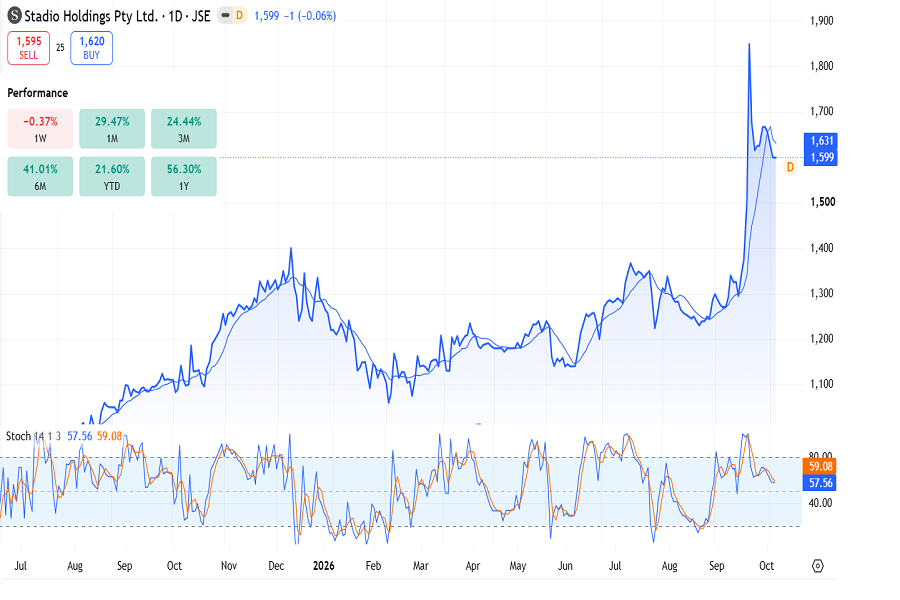This screenshot has height=600, width=900.
Task: Open the chart settings gear icon
Action: pyautogui.click(x=817, y=566)
